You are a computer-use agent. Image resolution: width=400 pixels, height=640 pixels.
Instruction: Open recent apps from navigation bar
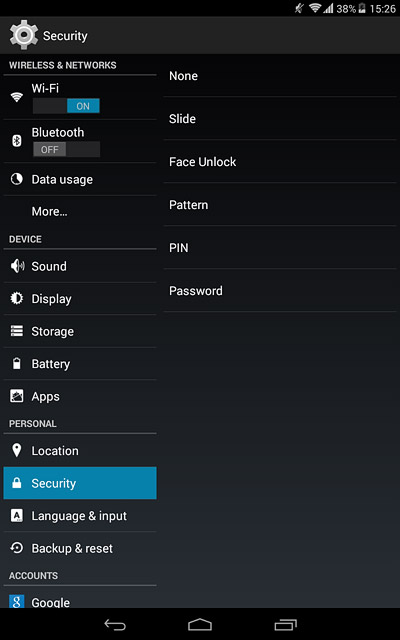click(x=285, y=624)
